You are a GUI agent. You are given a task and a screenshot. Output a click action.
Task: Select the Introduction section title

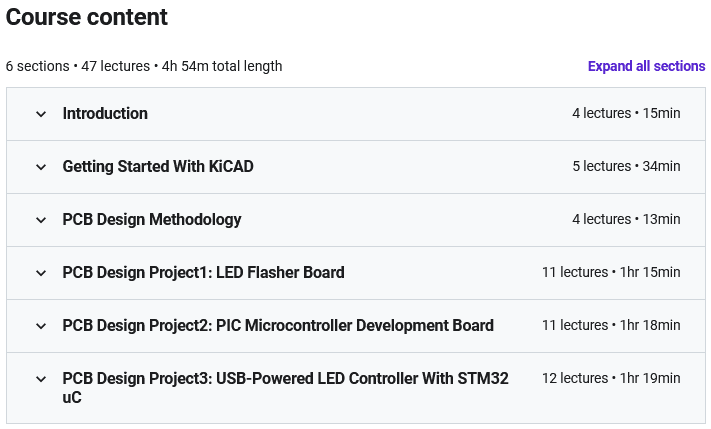coord(105,114)
